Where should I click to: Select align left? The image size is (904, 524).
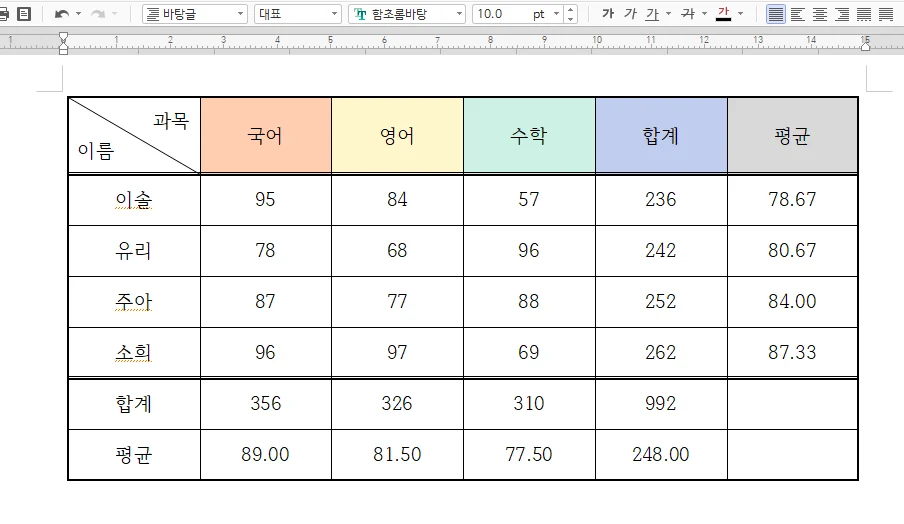pos(798,14)
